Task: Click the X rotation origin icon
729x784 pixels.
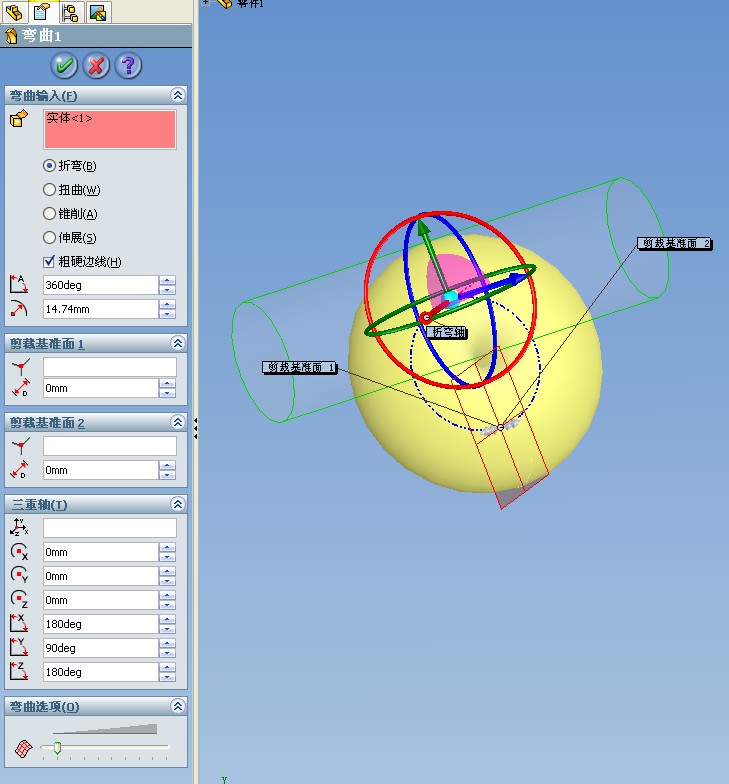Action: pos(20,552)
